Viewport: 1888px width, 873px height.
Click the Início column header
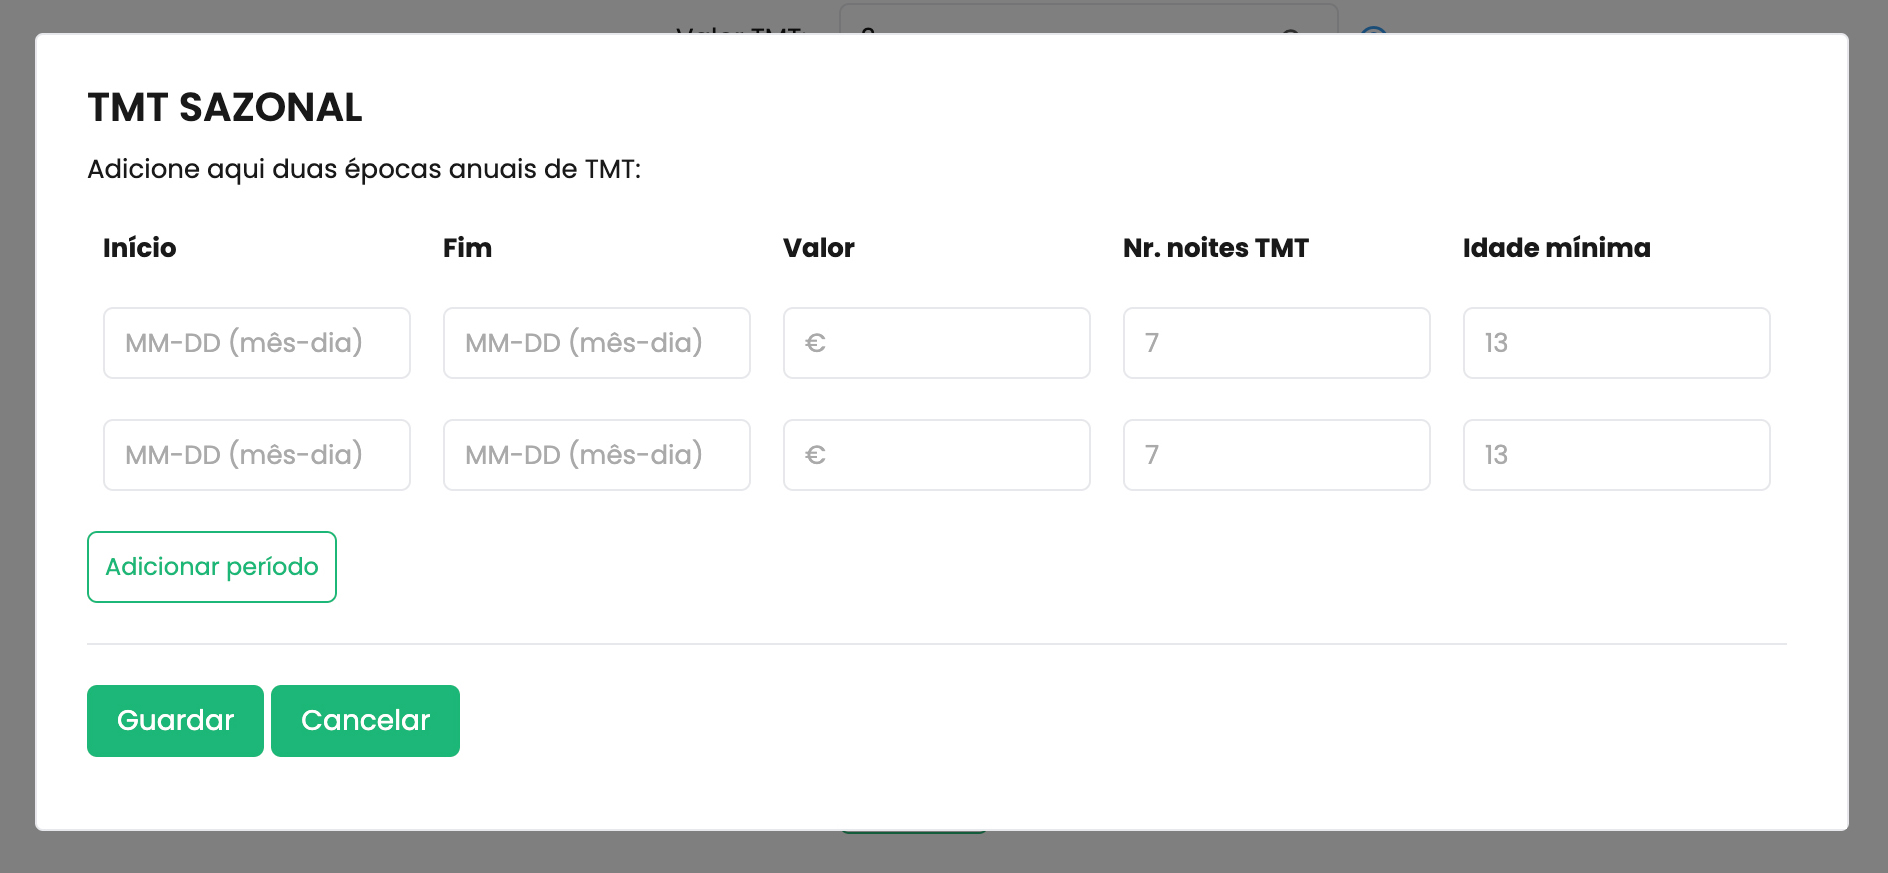click(x=140, y=248)
